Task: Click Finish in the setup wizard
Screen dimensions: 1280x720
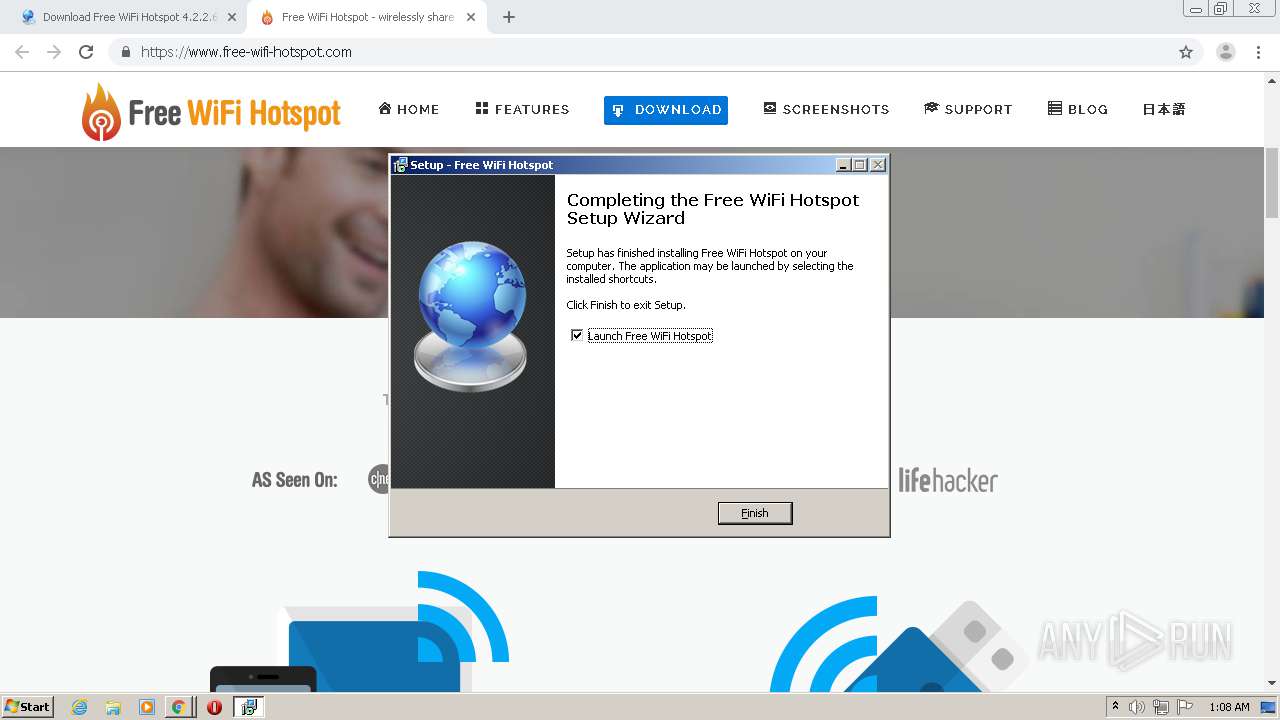Action: click(755, 513)
